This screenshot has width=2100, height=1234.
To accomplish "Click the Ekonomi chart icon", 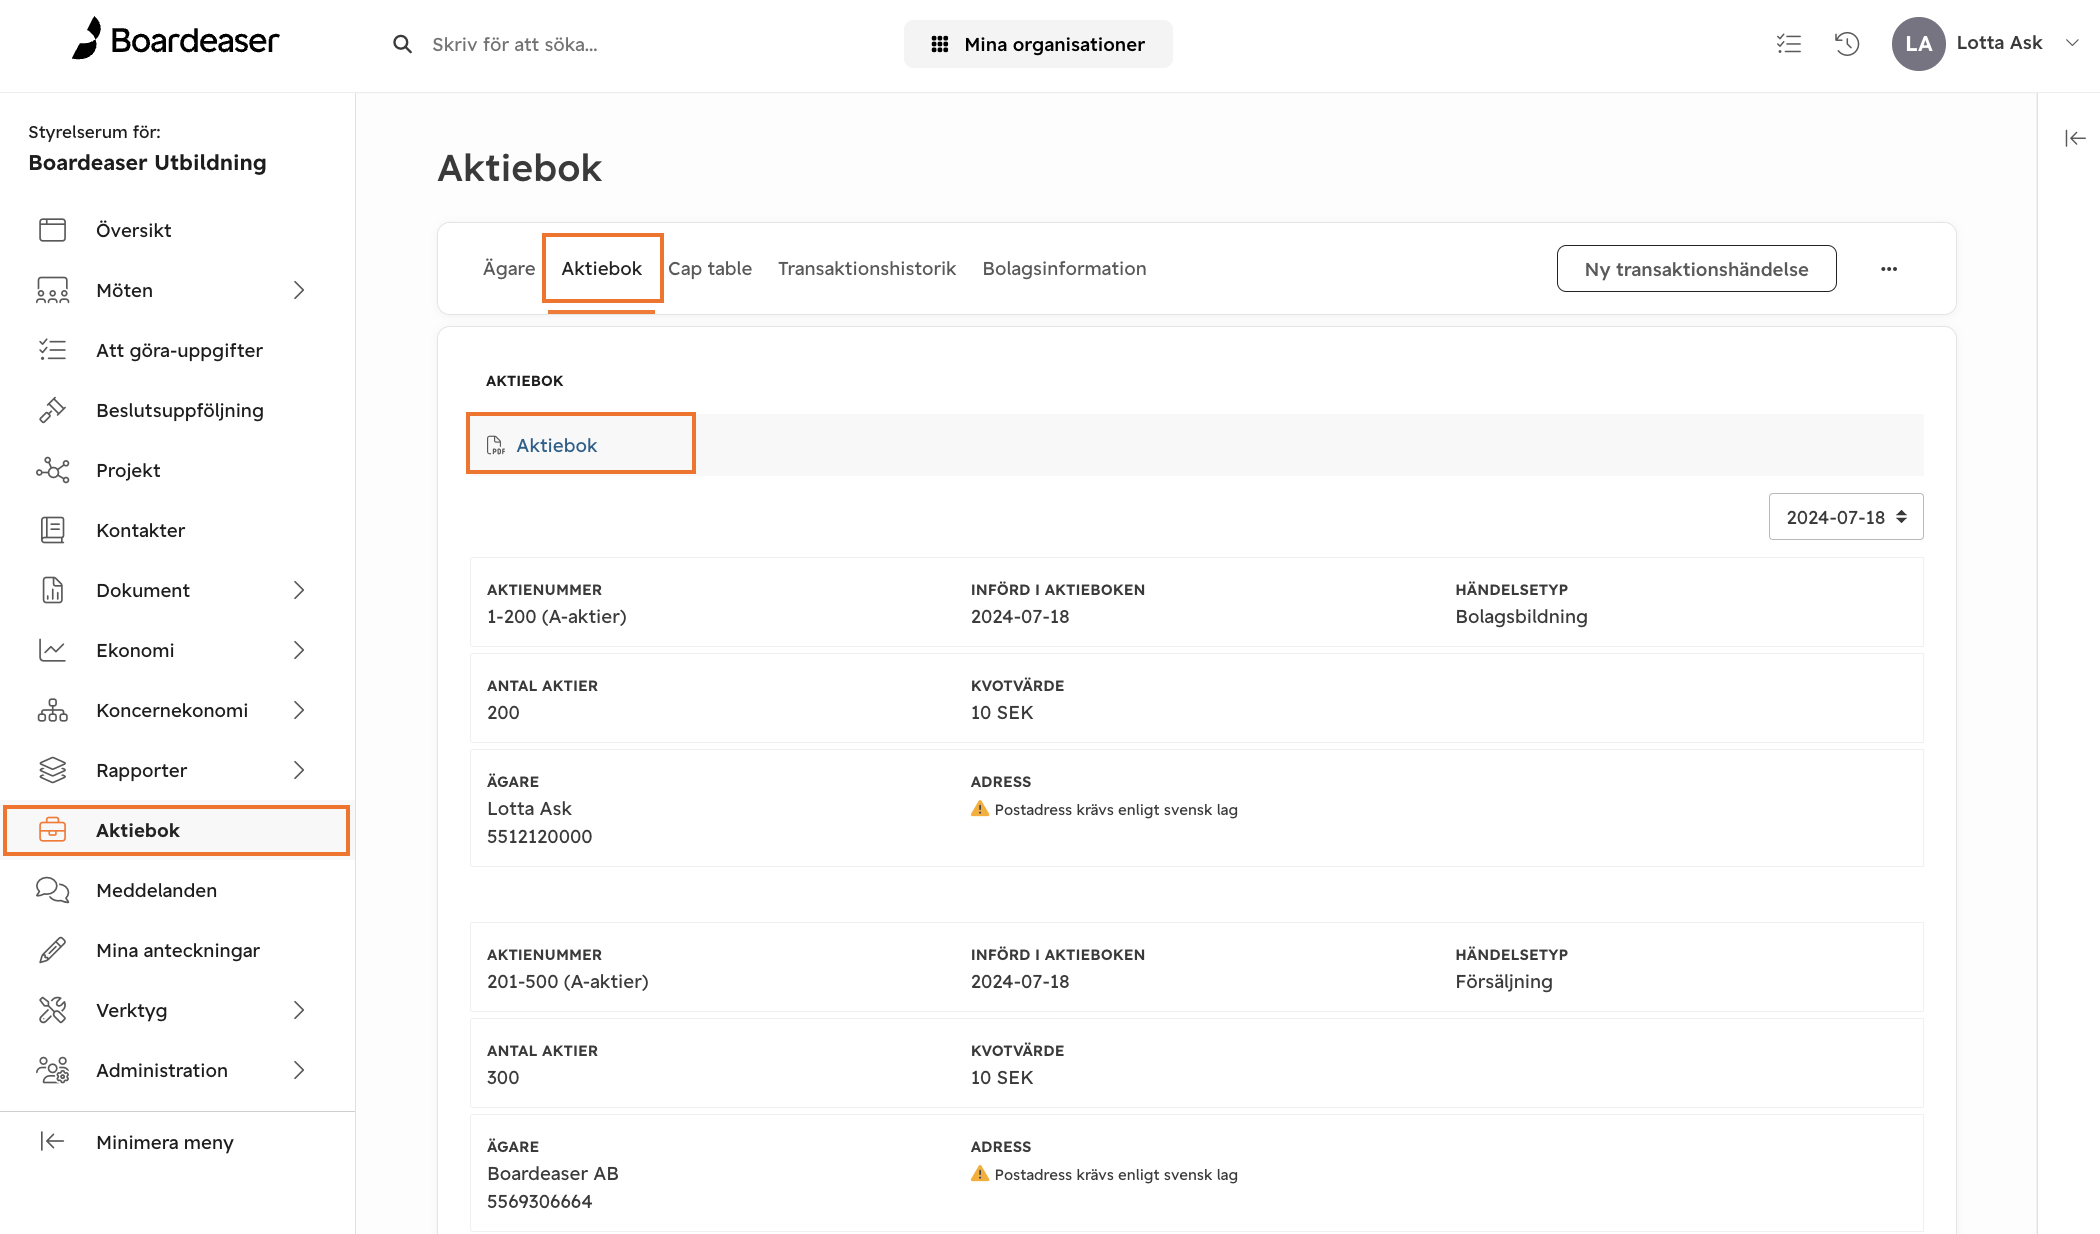I will tap(52, 650).
